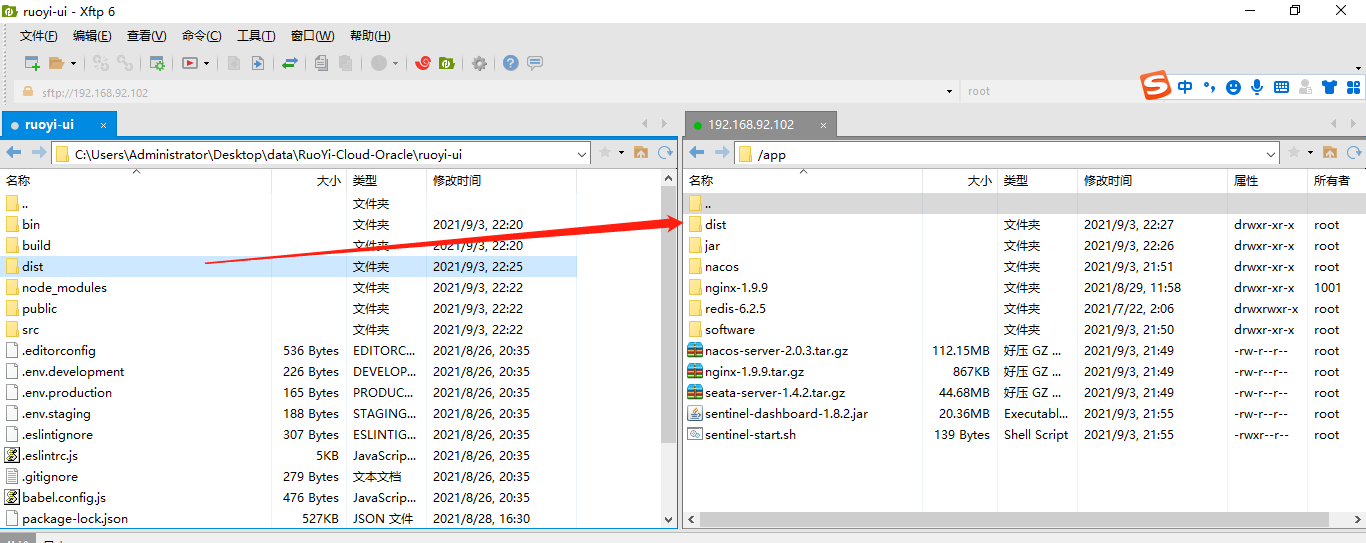
Task: Expand the Open session dropdown arrow
Action: click(x=73, y=63)
